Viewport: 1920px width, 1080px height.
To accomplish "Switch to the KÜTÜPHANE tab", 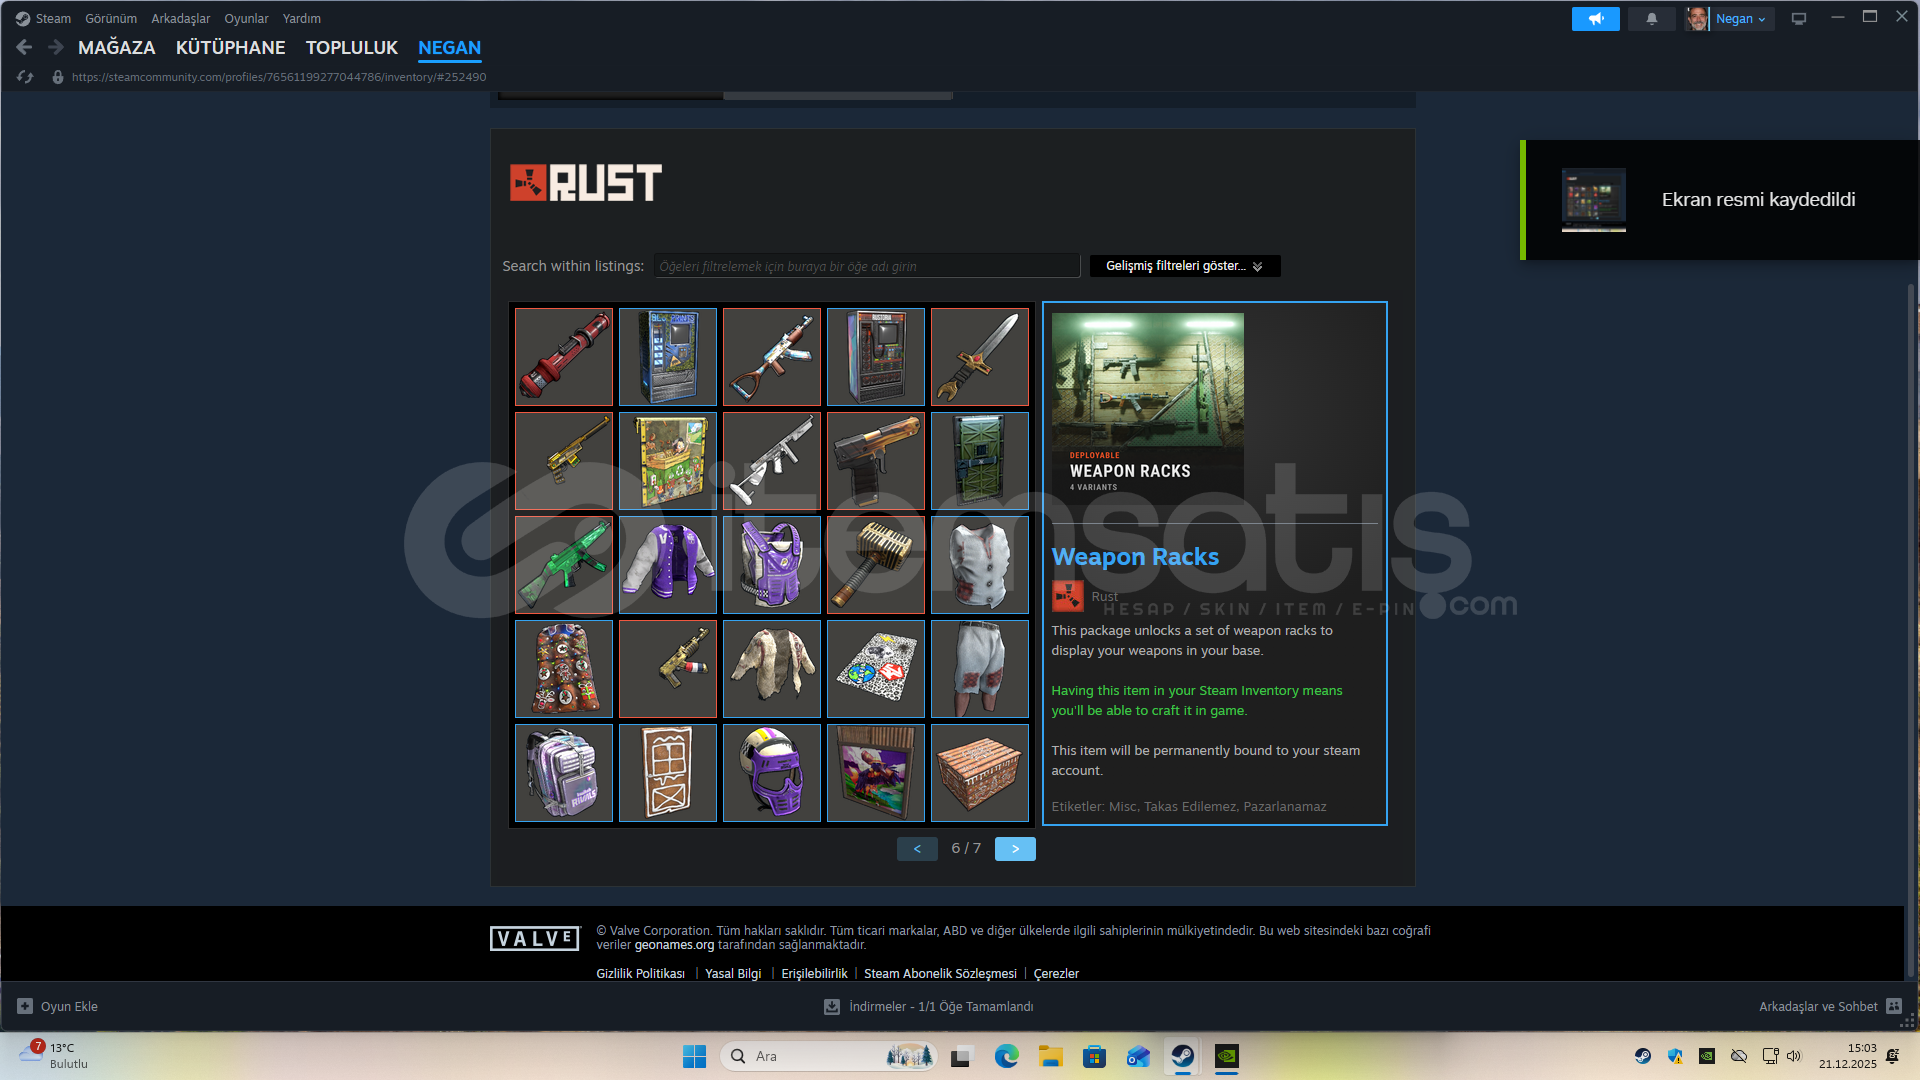I will pos(230,48).
